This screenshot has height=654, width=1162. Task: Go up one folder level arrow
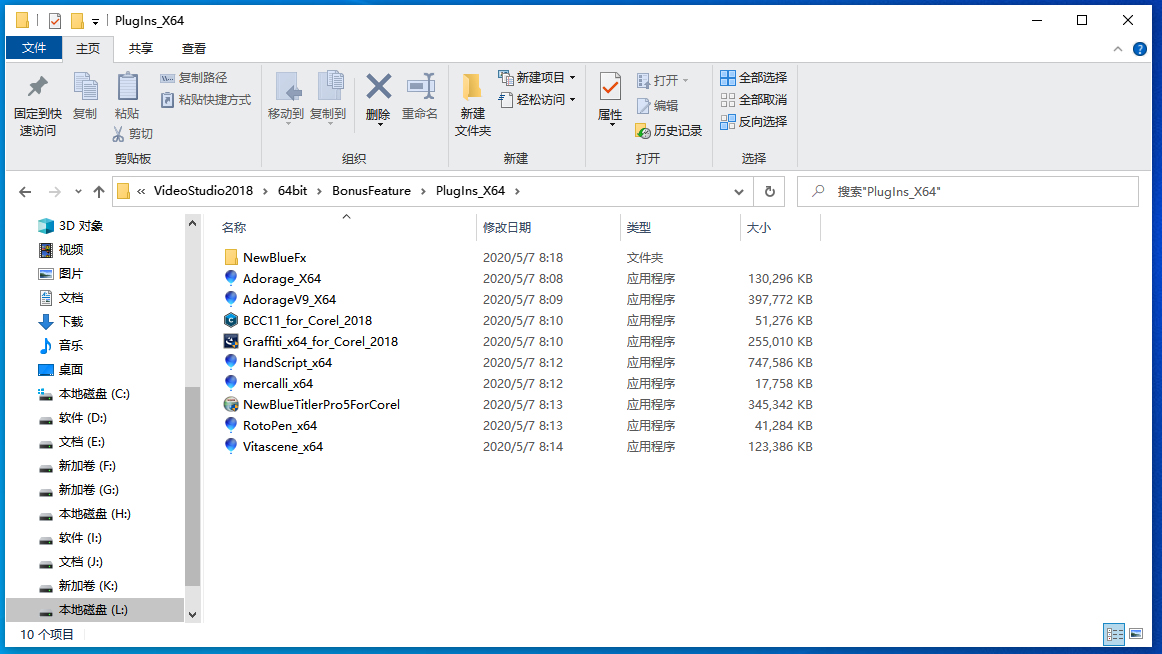coord(99,192)
